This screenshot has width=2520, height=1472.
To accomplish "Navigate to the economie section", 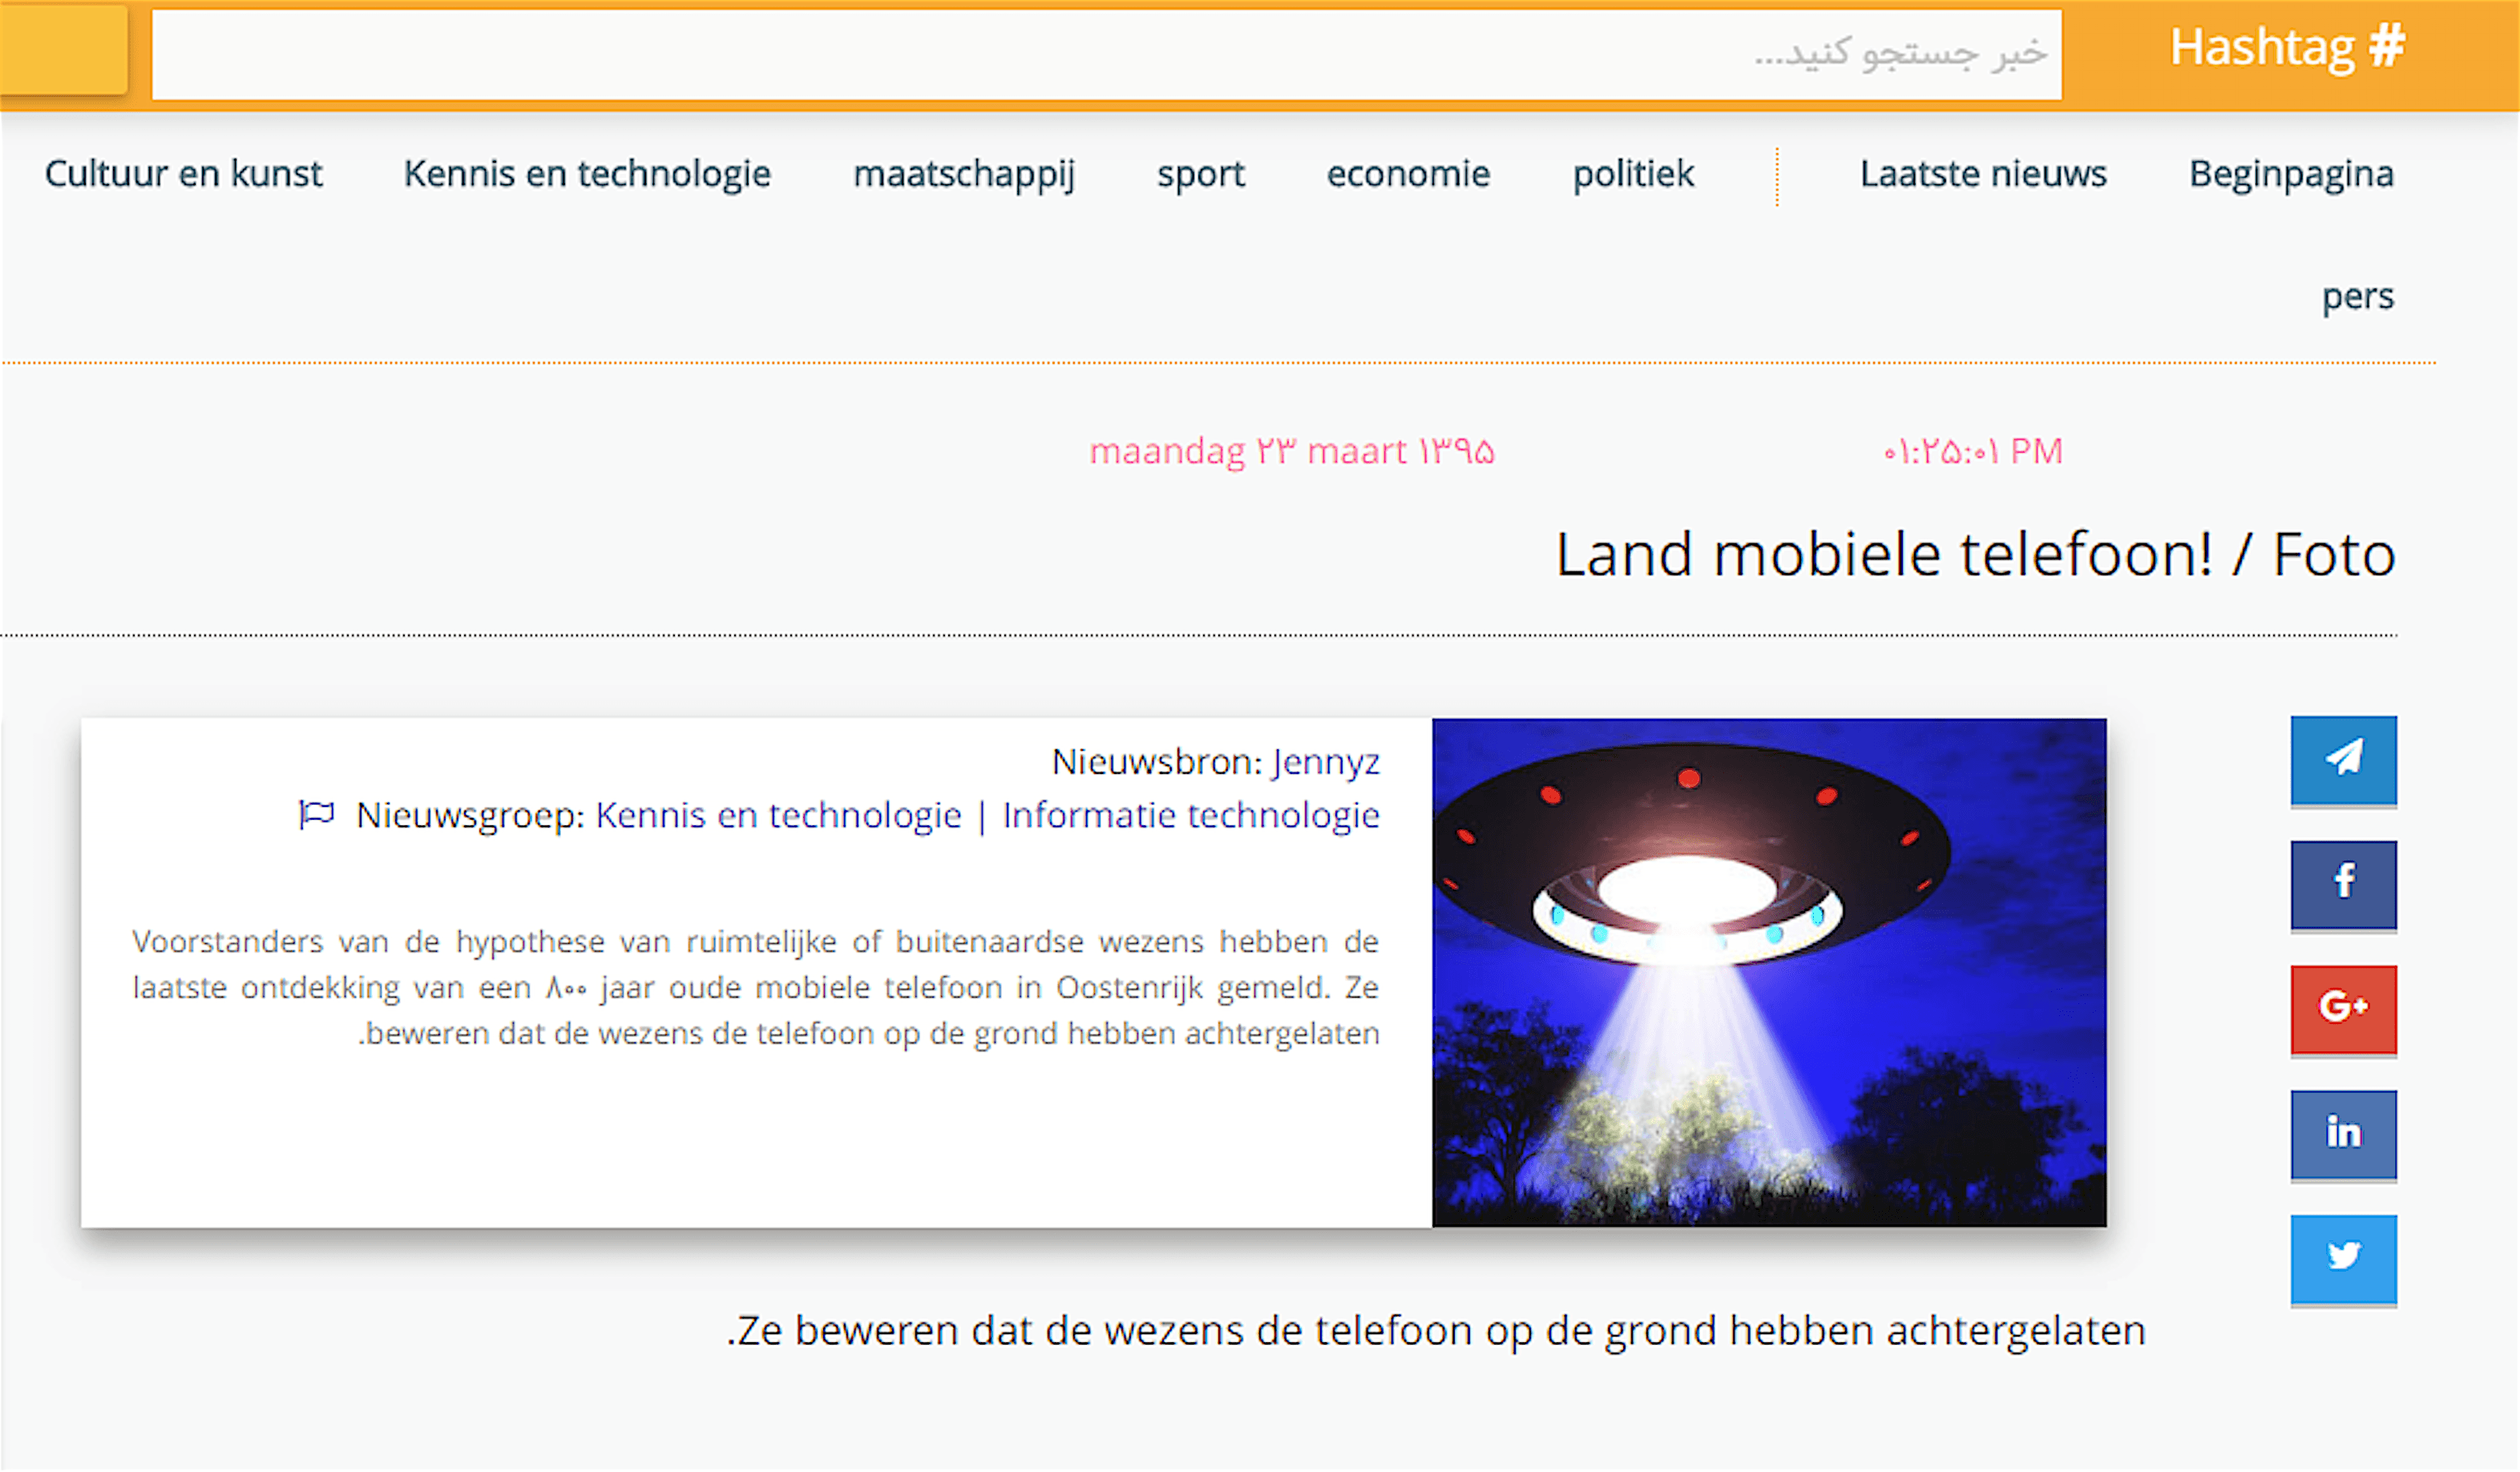I will [x=1407, y=174].
